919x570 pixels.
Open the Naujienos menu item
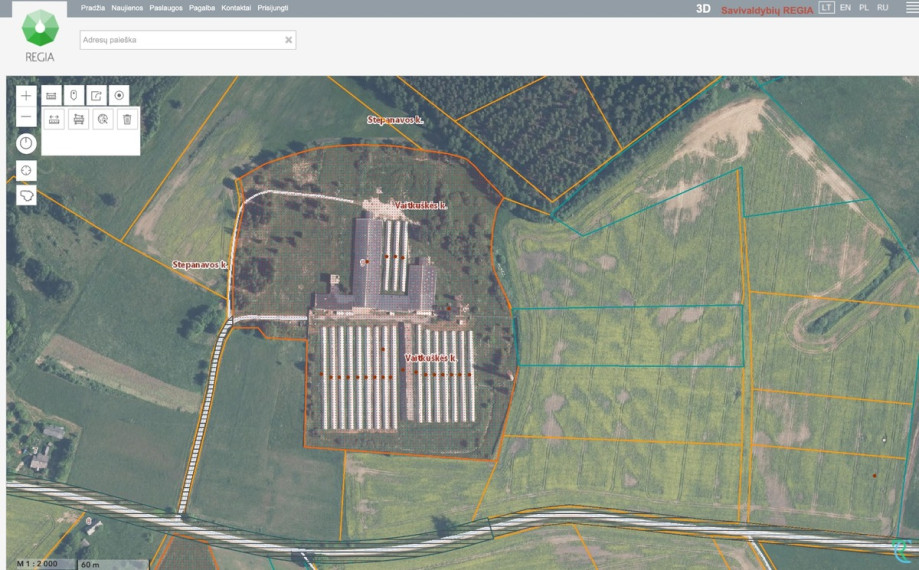tap(127, 8)
